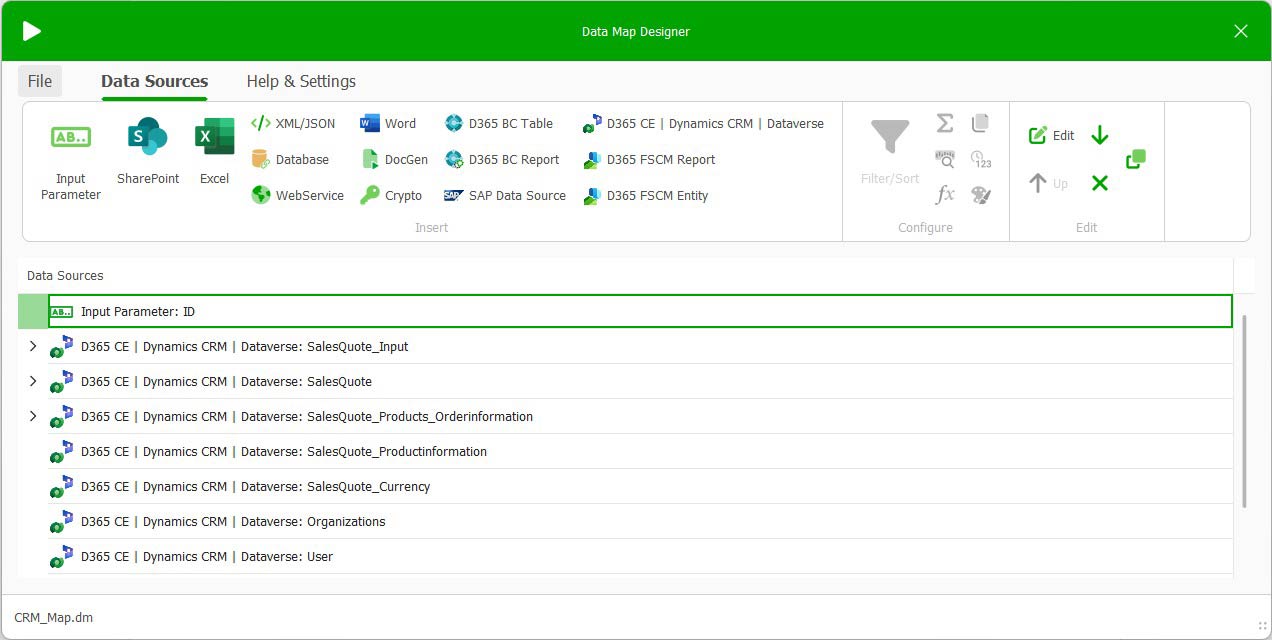
Task: Open the fx function configuration
Action: tap(944, 195)
